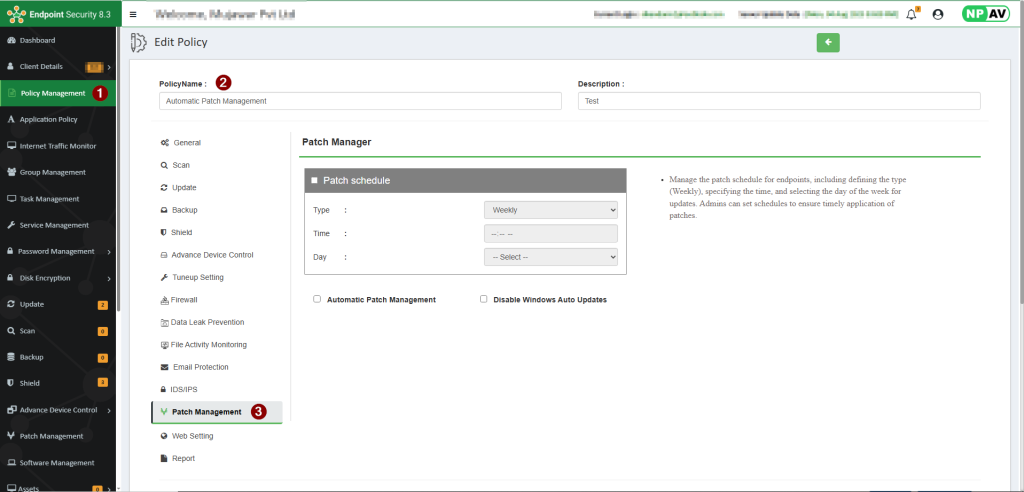
Task: Open the user profile icon
Action: point(937,15)
